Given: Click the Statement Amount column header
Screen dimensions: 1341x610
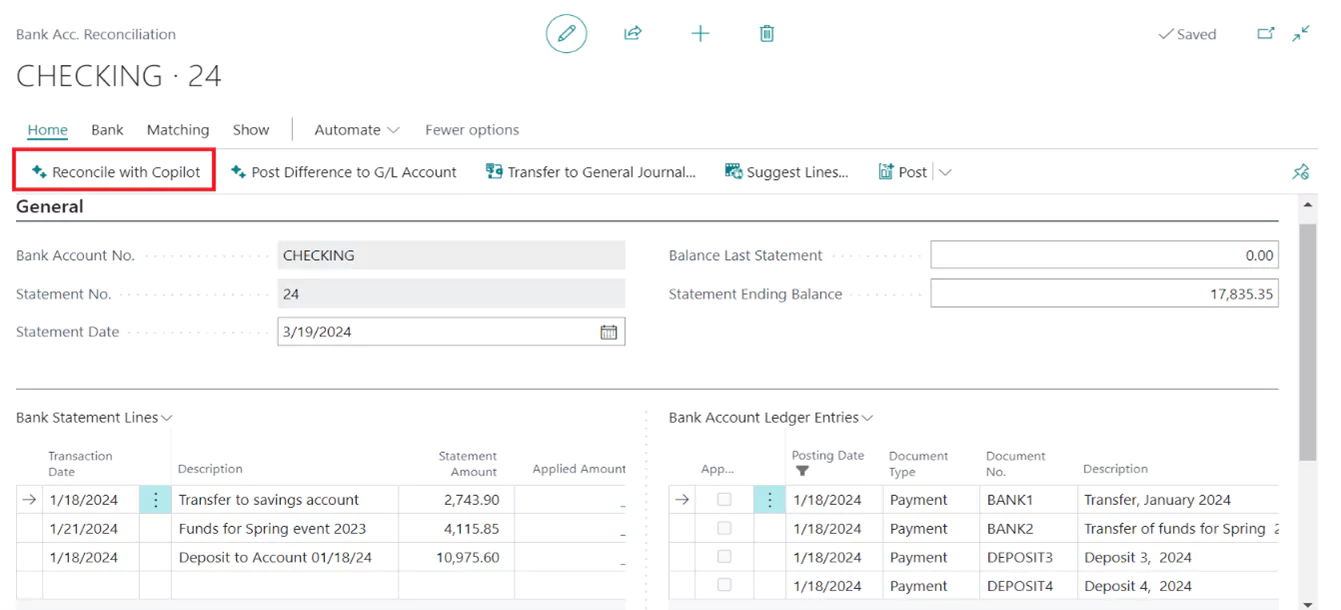Looking at the screenshot, I should click(467, 463).
